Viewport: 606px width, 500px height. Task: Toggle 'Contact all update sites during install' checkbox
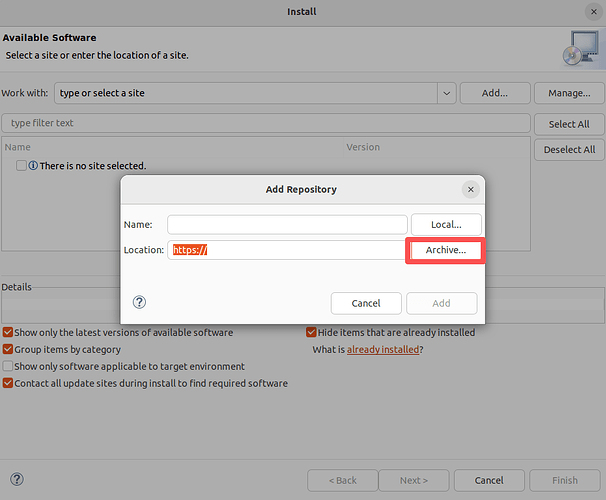tap(8, 383)
